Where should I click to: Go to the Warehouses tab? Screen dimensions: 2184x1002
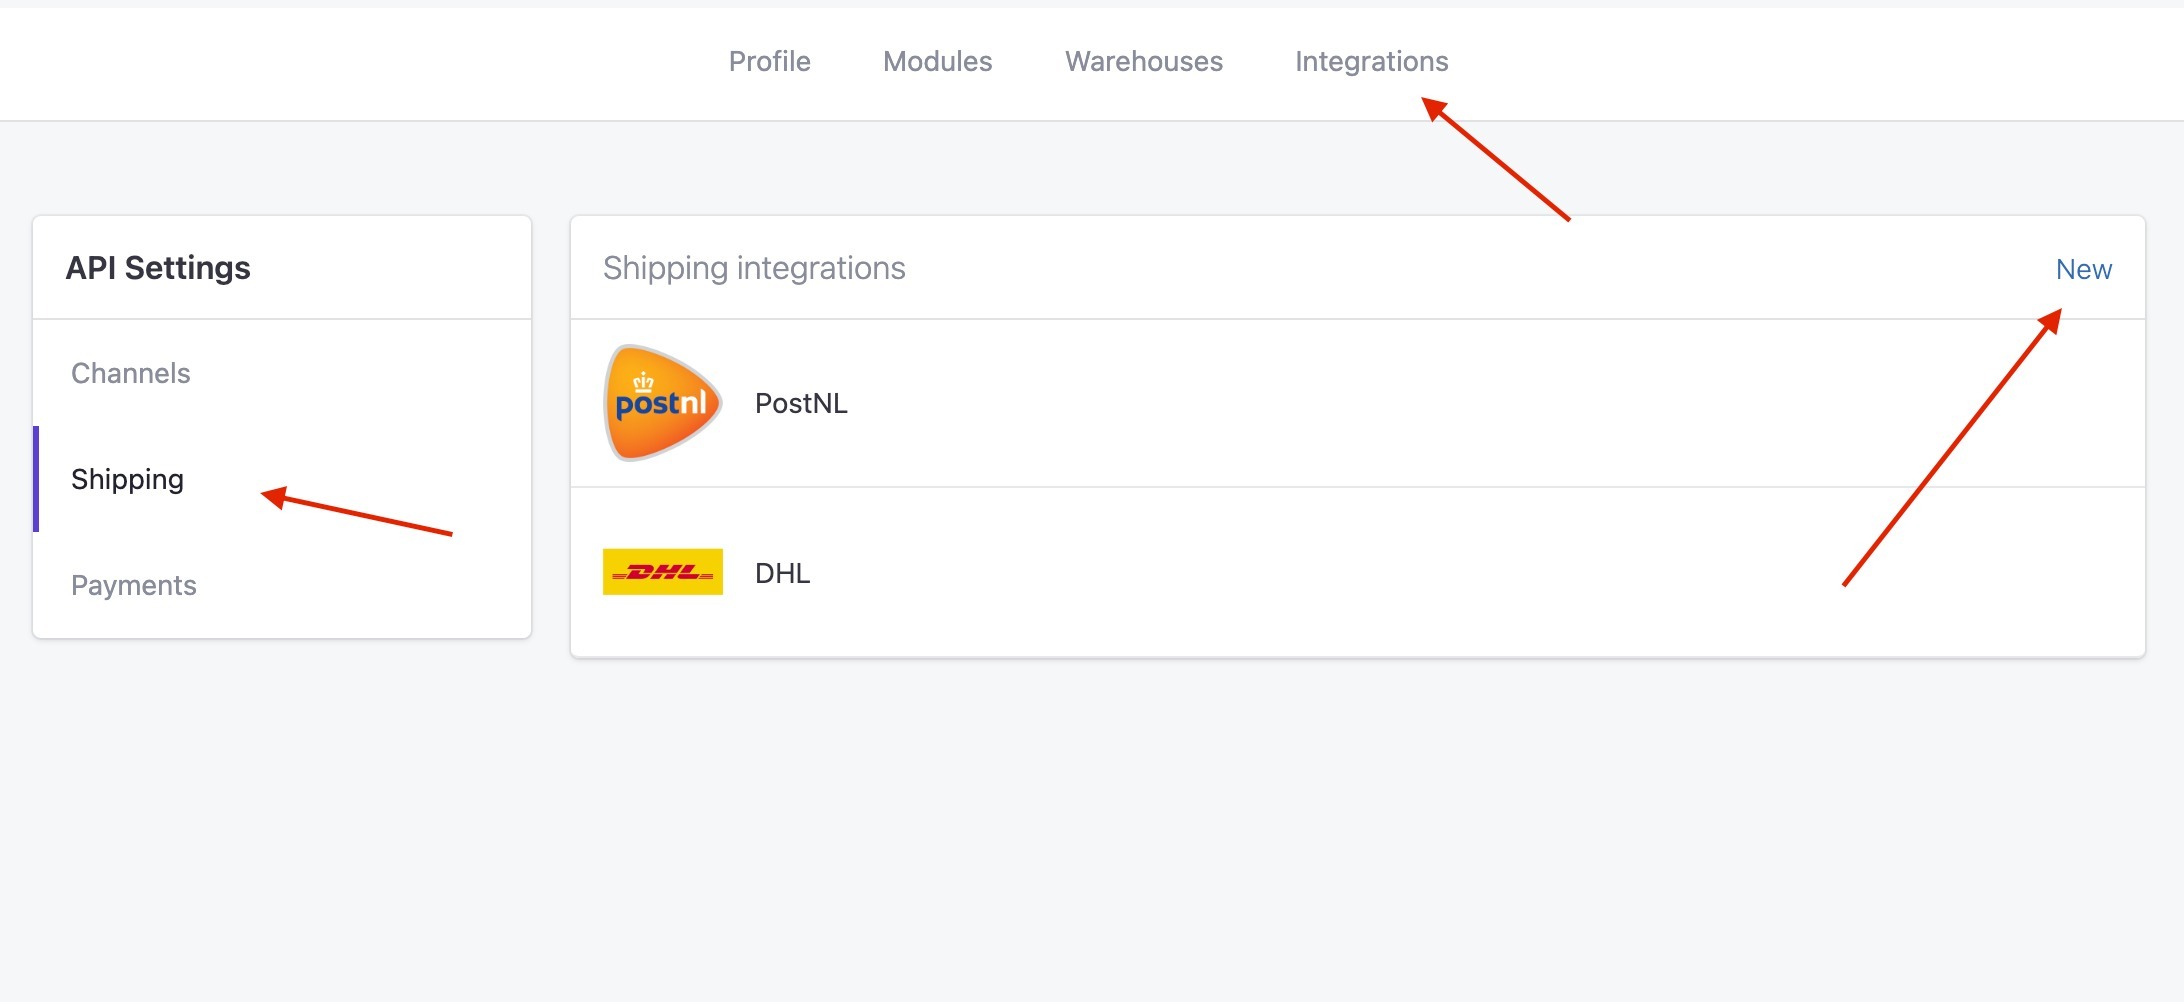[1143, 61]
